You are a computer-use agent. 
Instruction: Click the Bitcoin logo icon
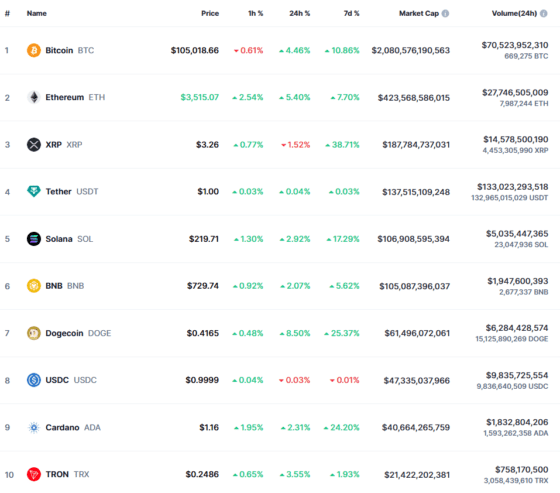click(34, 50)
